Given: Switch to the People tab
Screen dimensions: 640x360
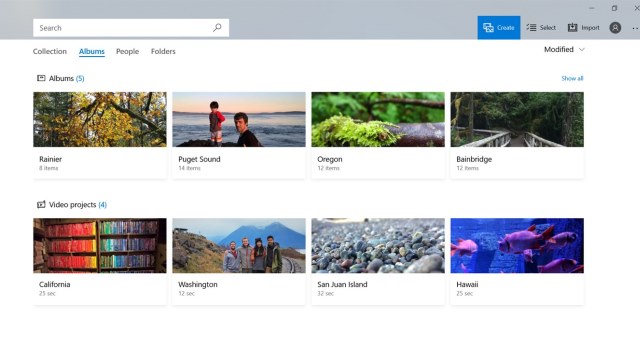Looking at the screenshot, I should click(127, 51).
